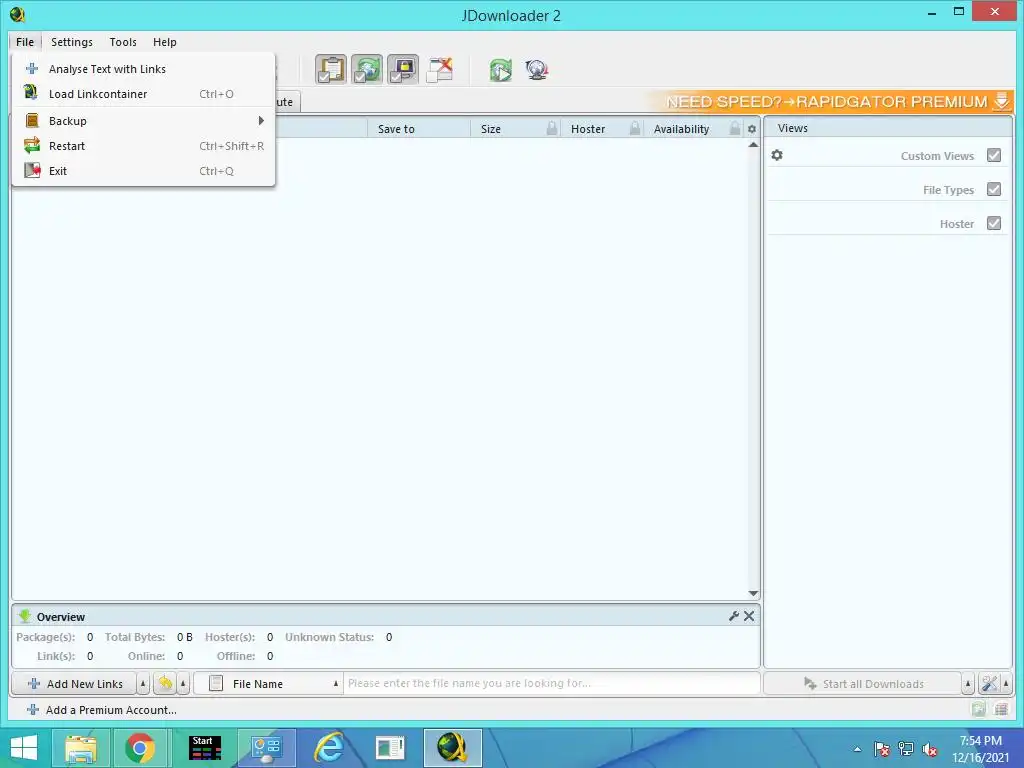
Task: Click the Start all Downloads button
Action: click(x=863, y=684)
